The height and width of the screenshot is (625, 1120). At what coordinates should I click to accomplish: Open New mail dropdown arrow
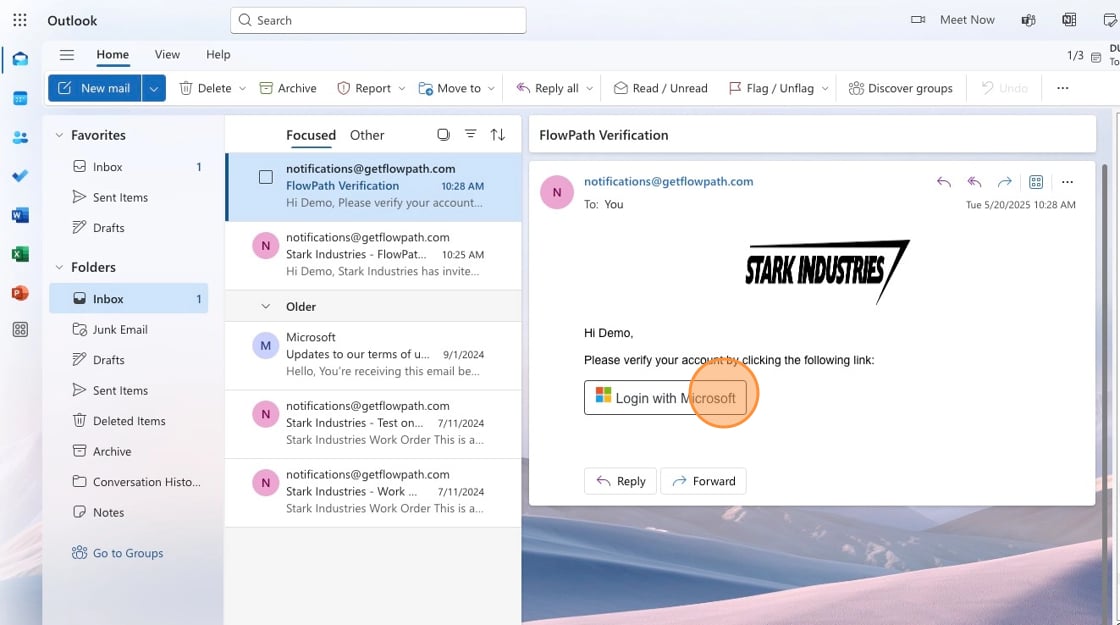[x=154, y=88]
